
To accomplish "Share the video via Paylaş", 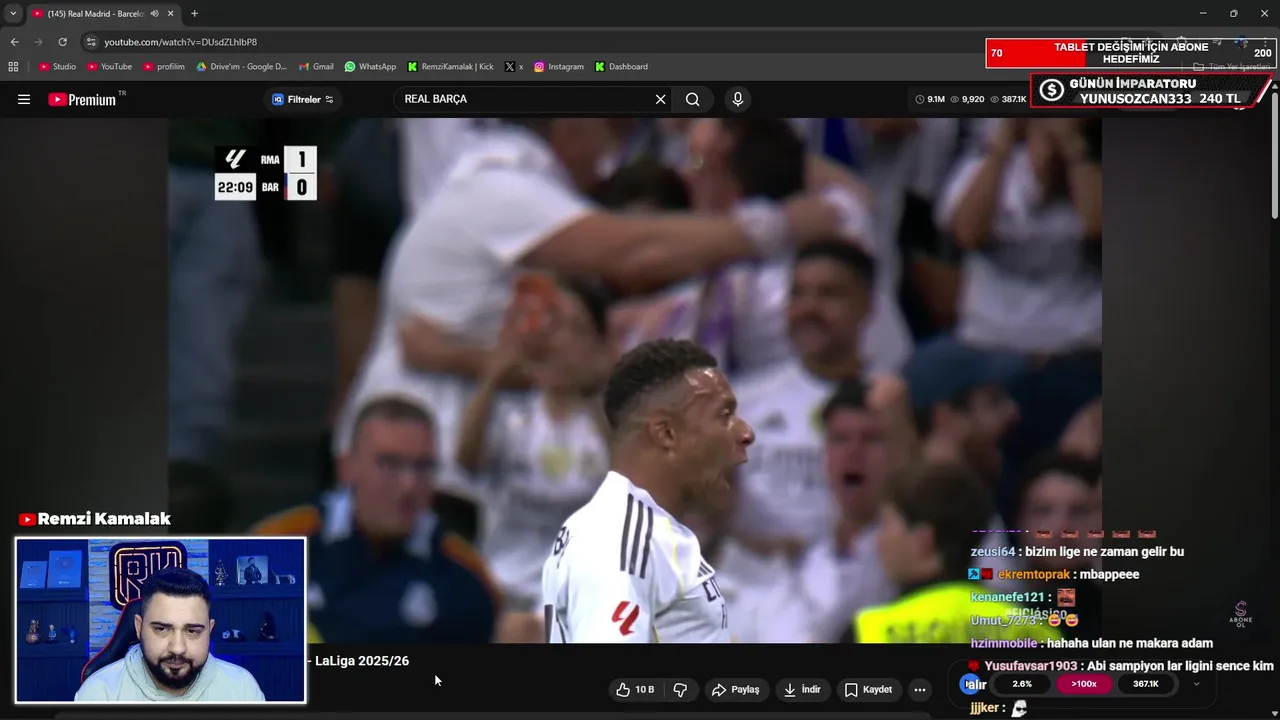I will [x=736, y=689].
